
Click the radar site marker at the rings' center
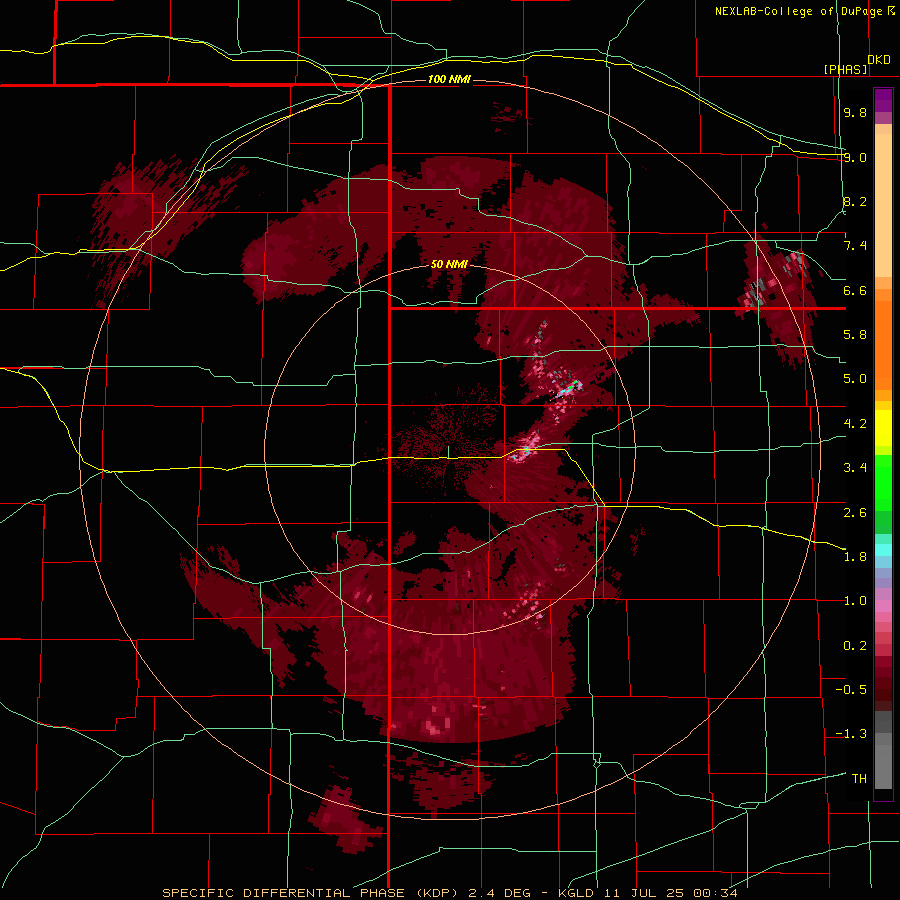tap(449, 452)
